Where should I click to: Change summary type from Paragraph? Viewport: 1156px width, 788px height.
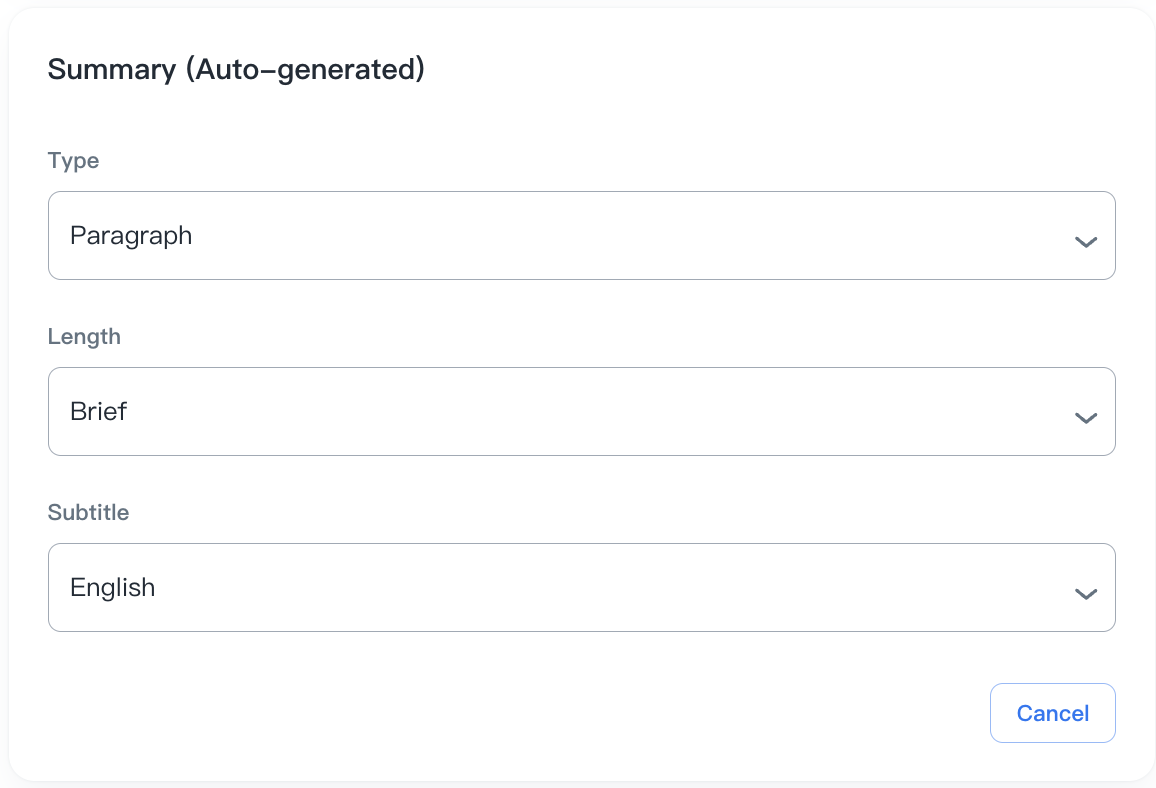[x=581, y=235]
